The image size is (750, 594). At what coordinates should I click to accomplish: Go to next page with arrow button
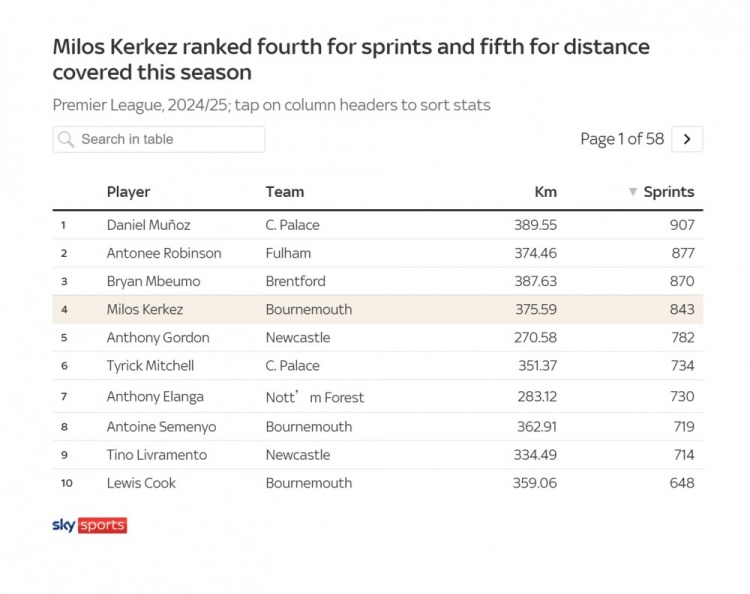[x=687, y=139]
